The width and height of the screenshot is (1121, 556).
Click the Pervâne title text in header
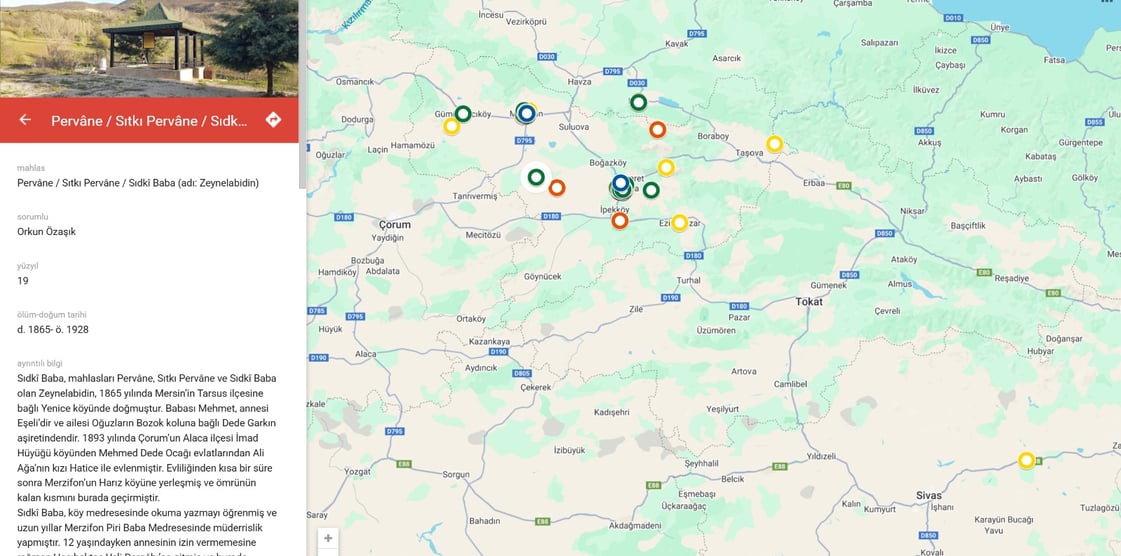tap(149, 120)
